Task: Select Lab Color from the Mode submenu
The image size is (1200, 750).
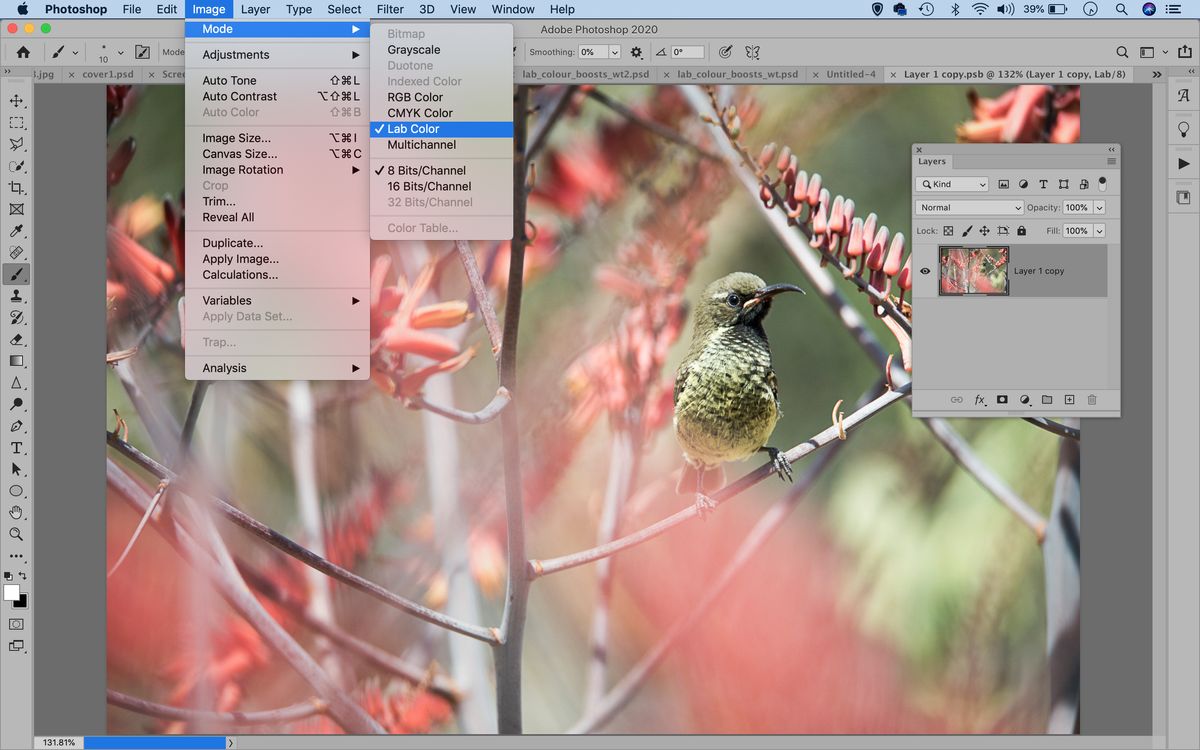Action: click(x=412, y=128)
